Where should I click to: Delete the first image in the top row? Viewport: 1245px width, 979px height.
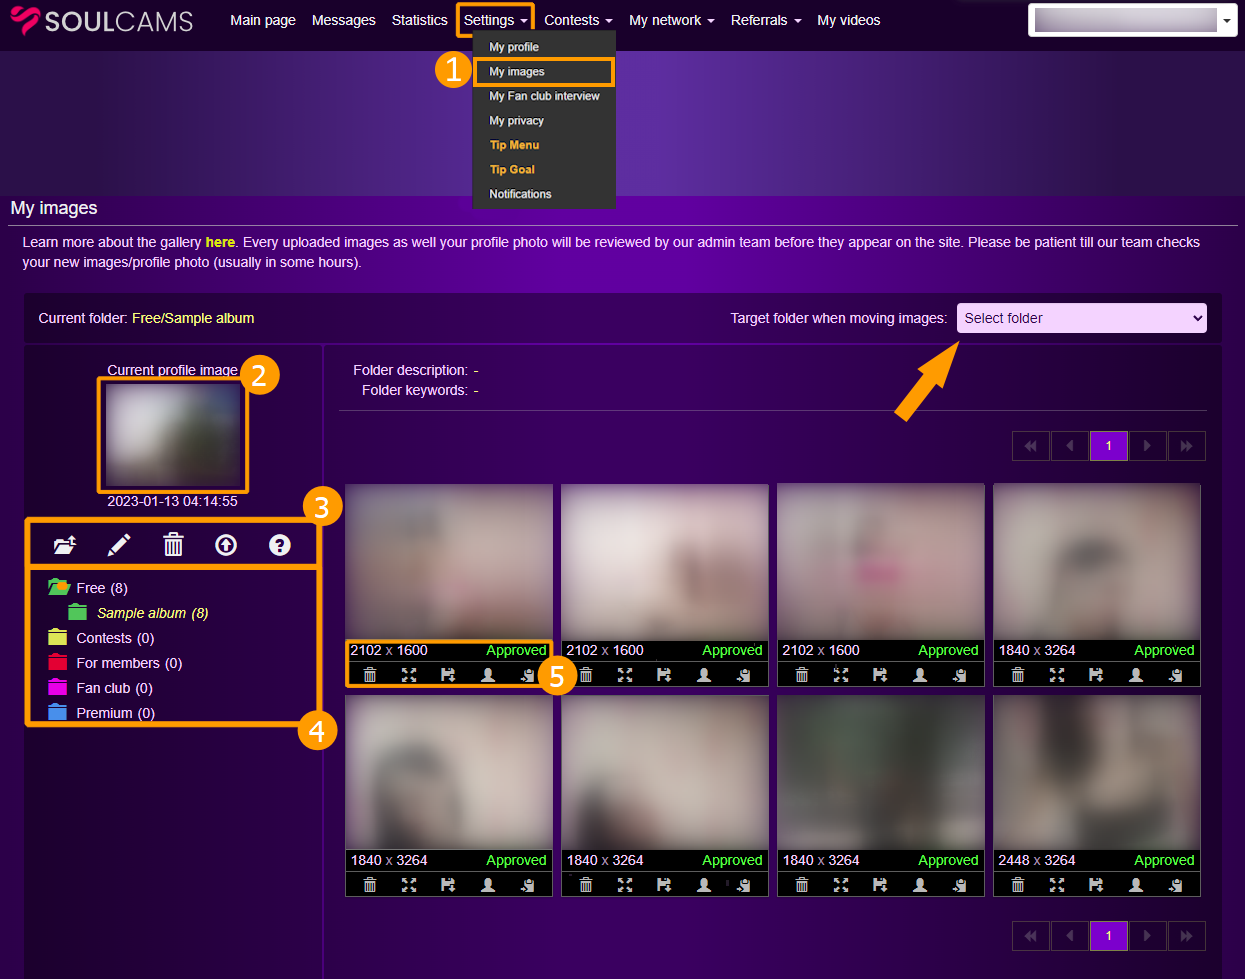pos(370,675)
